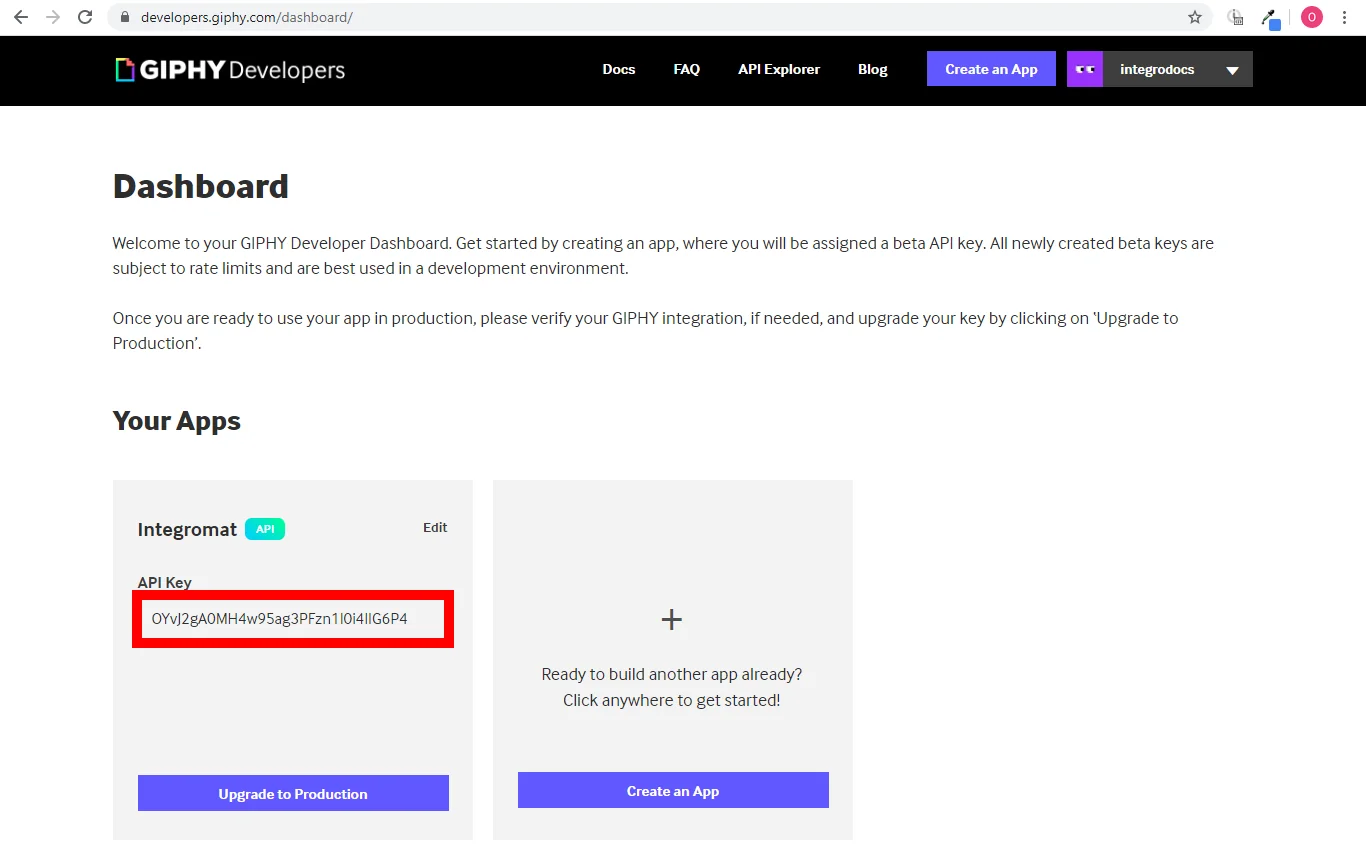Bookmark this page with the star icon
The height and width of the screenshot is (852, 1366).
pos(1195,17)
